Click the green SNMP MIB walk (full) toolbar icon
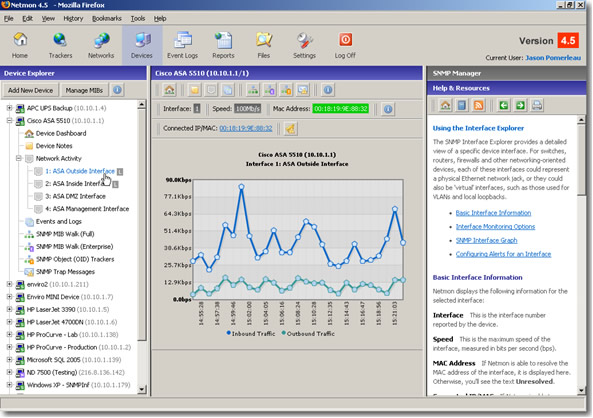The width and height of the screenshot is (593, 418). point(253,90)
